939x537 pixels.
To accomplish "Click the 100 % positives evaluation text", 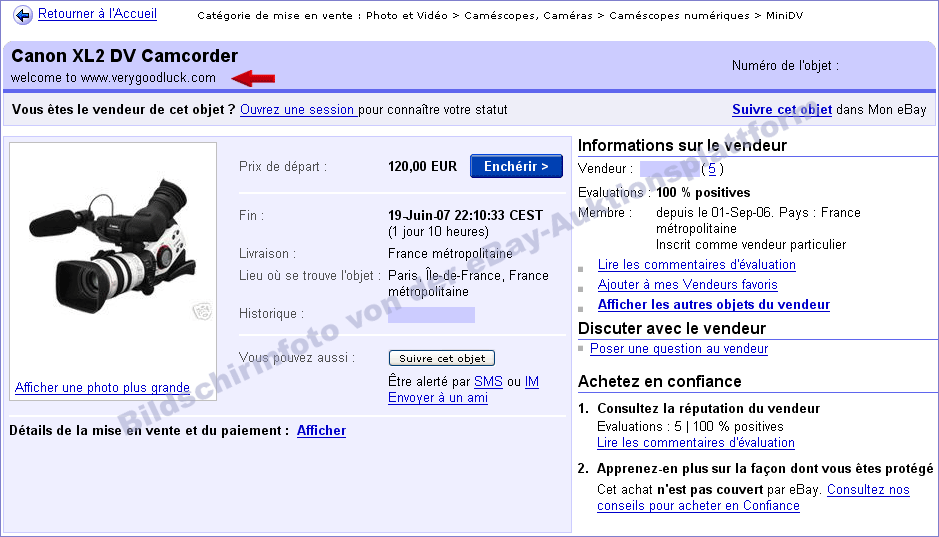I will coord(703,193).
